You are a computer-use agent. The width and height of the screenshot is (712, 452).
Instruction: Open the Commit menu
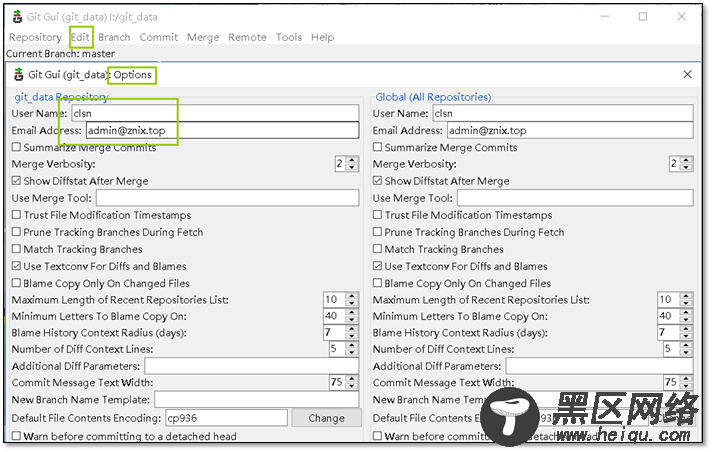(158, 37)
